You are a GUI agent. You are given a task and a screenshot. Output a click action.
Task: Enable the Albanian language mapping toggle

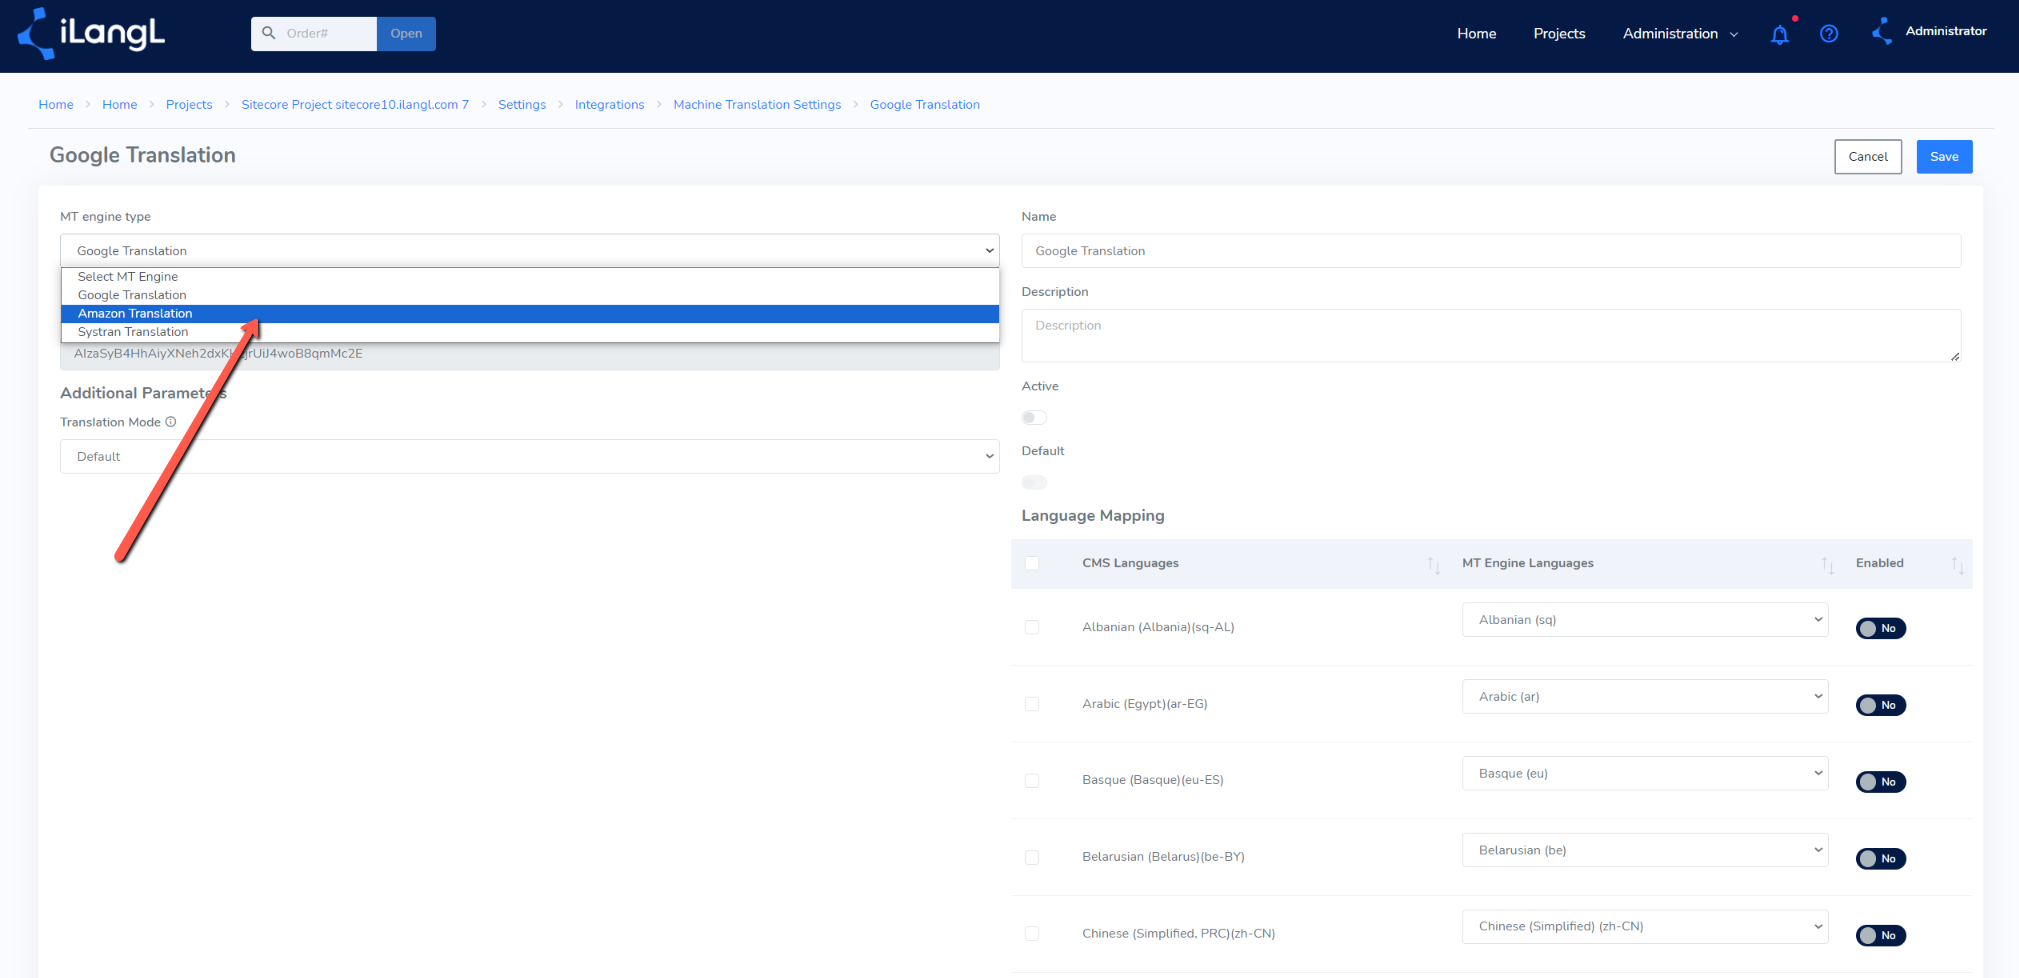click(1881, 629)
